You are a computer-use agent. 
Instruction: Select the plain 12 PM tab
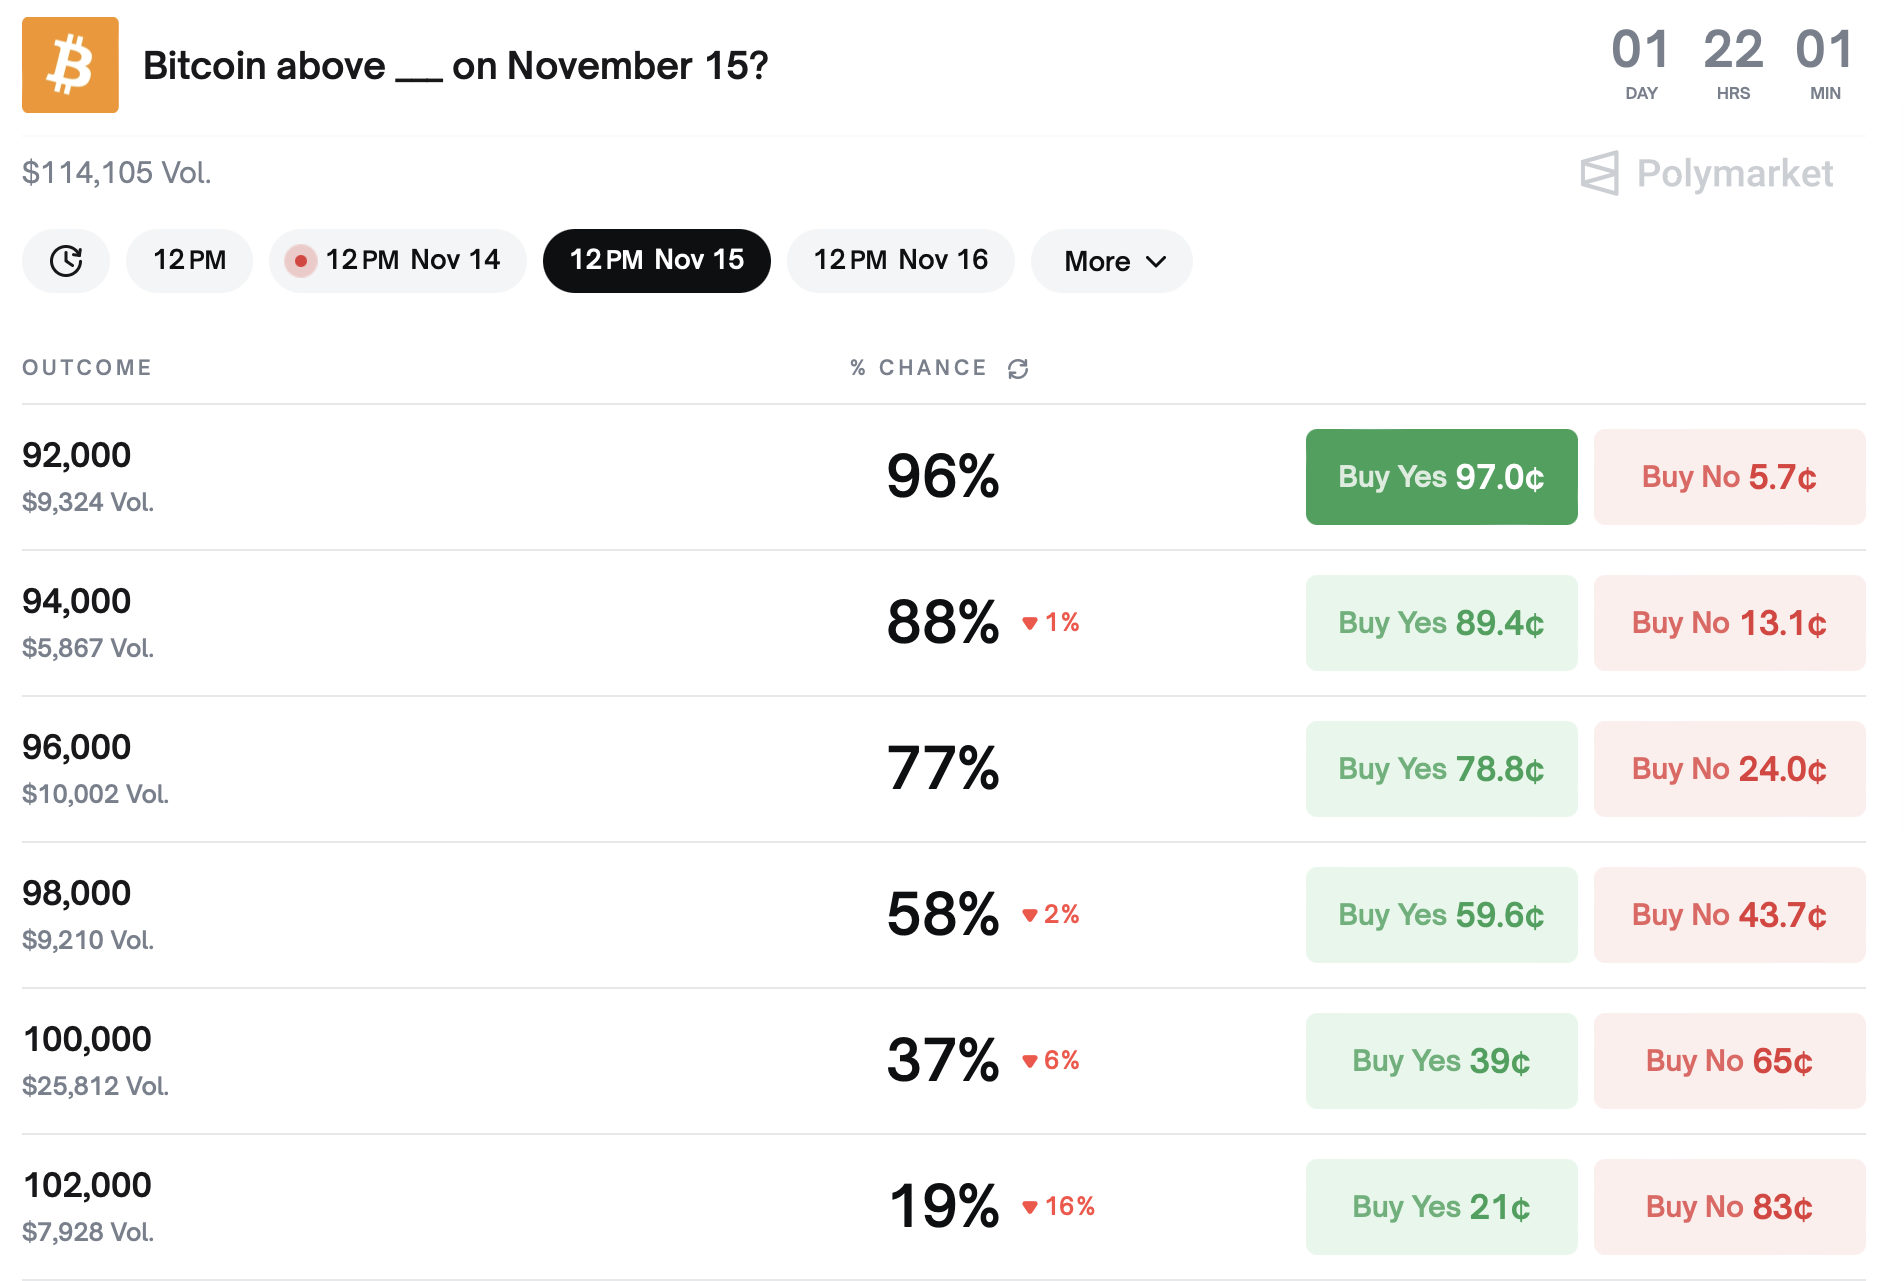pyautogui.click(x=189, y=261)
